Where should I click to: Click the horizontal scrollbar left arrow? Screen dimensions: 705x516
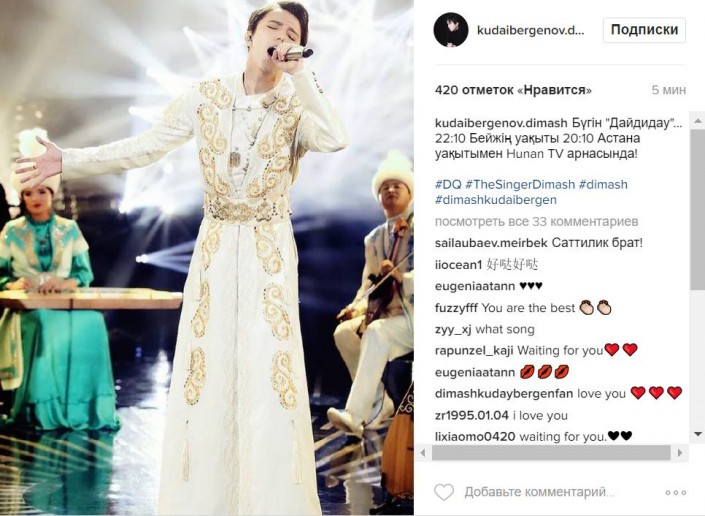(423, 453)
